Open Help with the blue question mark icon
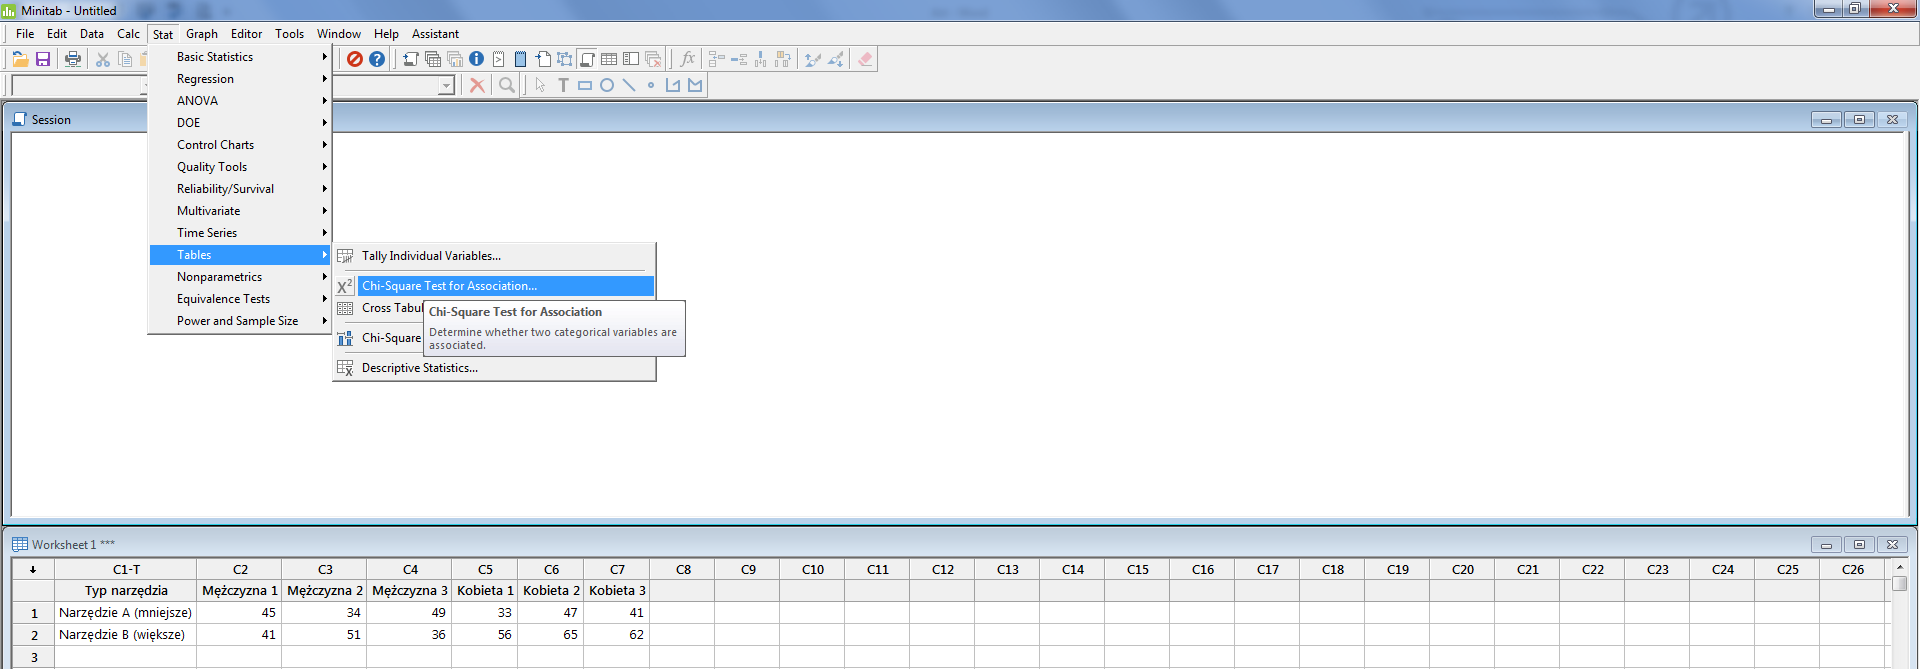Screen dimensions: 1920x669 click(x=377, y=59)
